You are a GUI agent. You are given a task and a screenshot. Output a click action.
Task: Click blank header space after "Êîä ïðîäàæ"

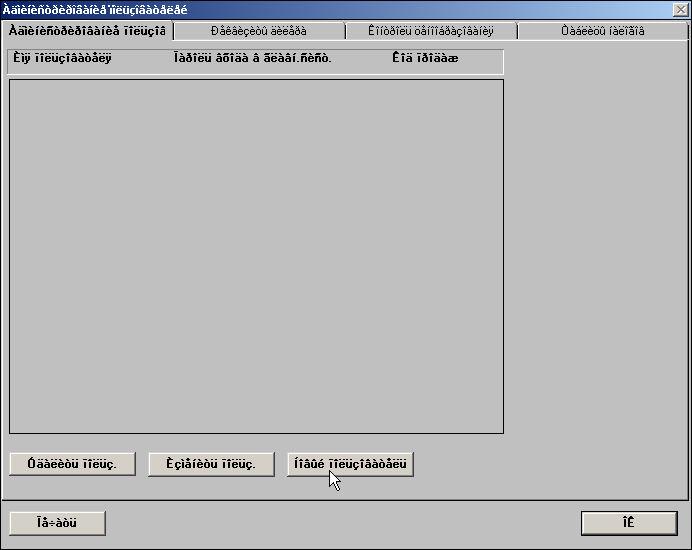click(x=482, y=58)
